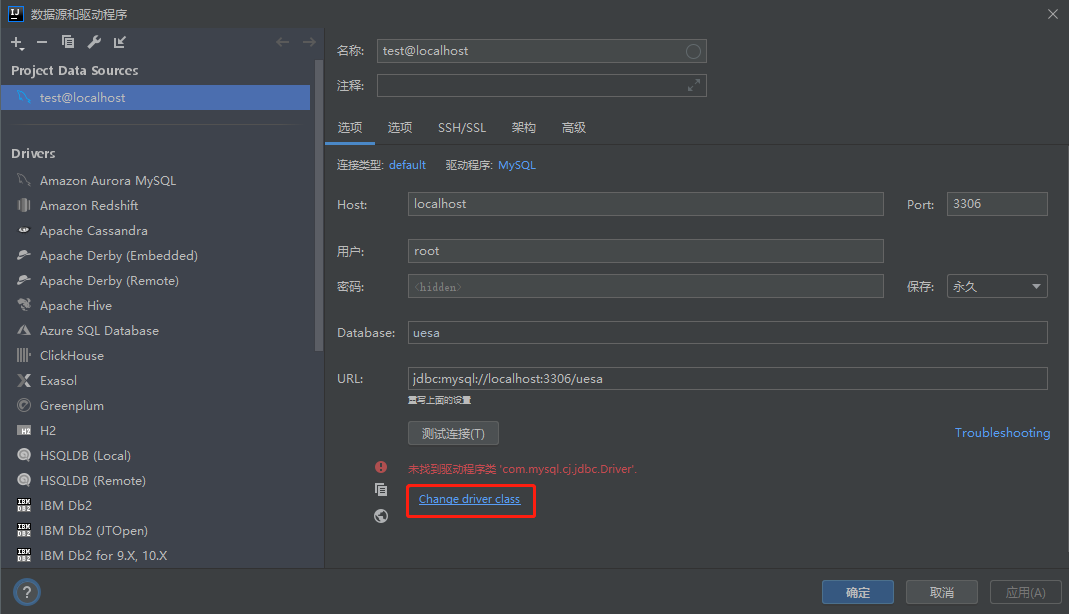Open help with the question mark icon
Image resolution: width=1069 pixels, height=614 pixels.
(x=26, y=591)
